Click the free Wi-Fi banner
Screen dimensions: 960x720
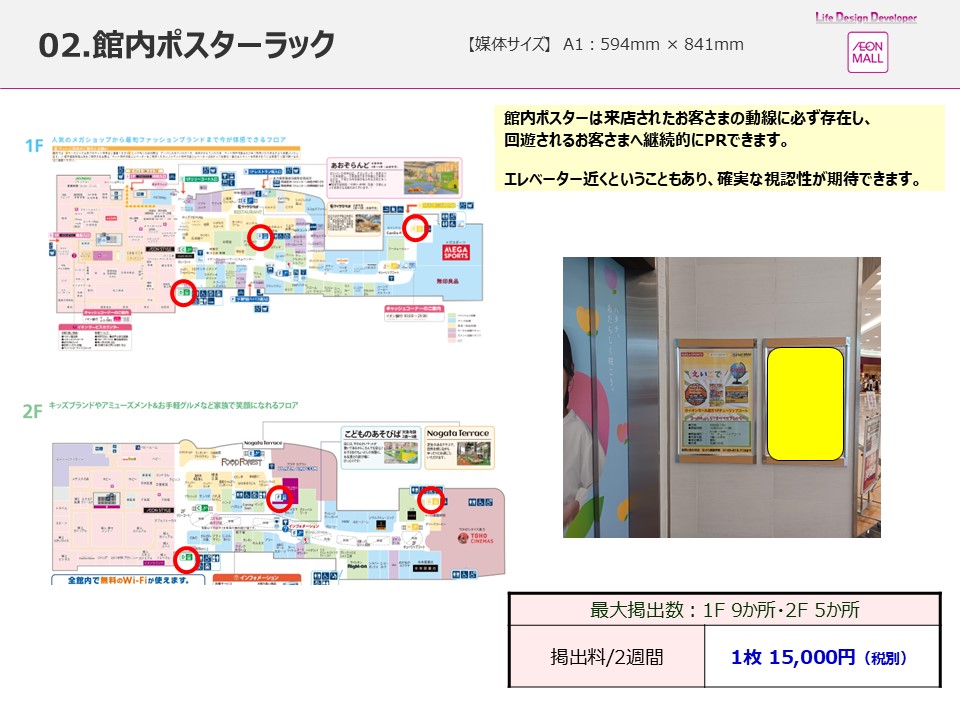click(x=128, y=579)
